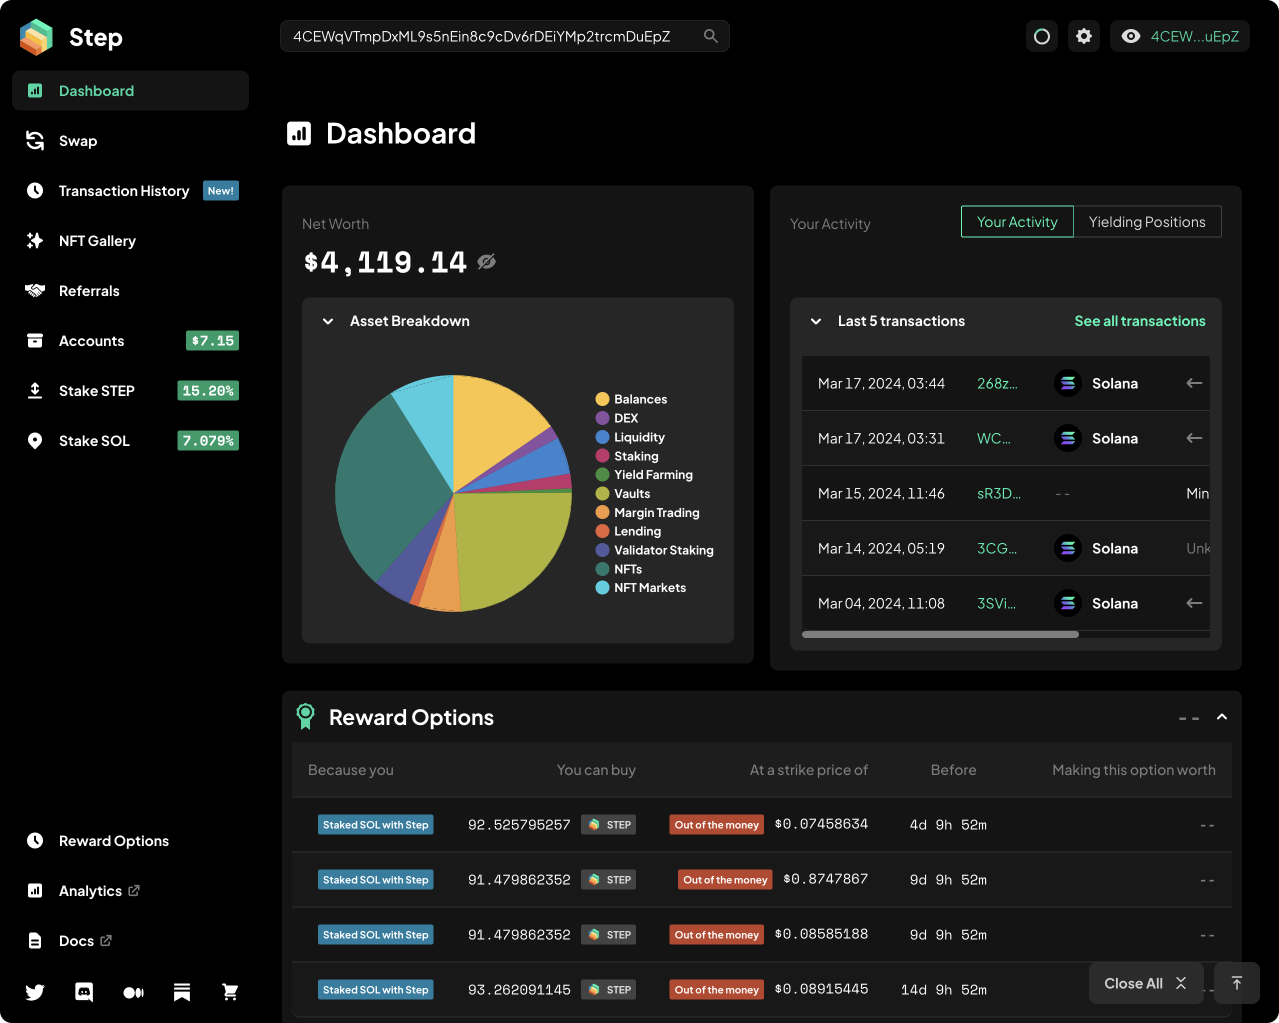Select the Your Activity tab
Image resolution: width=1279 pixels, height=1023 pixels.
click(x=1017, y=221)
